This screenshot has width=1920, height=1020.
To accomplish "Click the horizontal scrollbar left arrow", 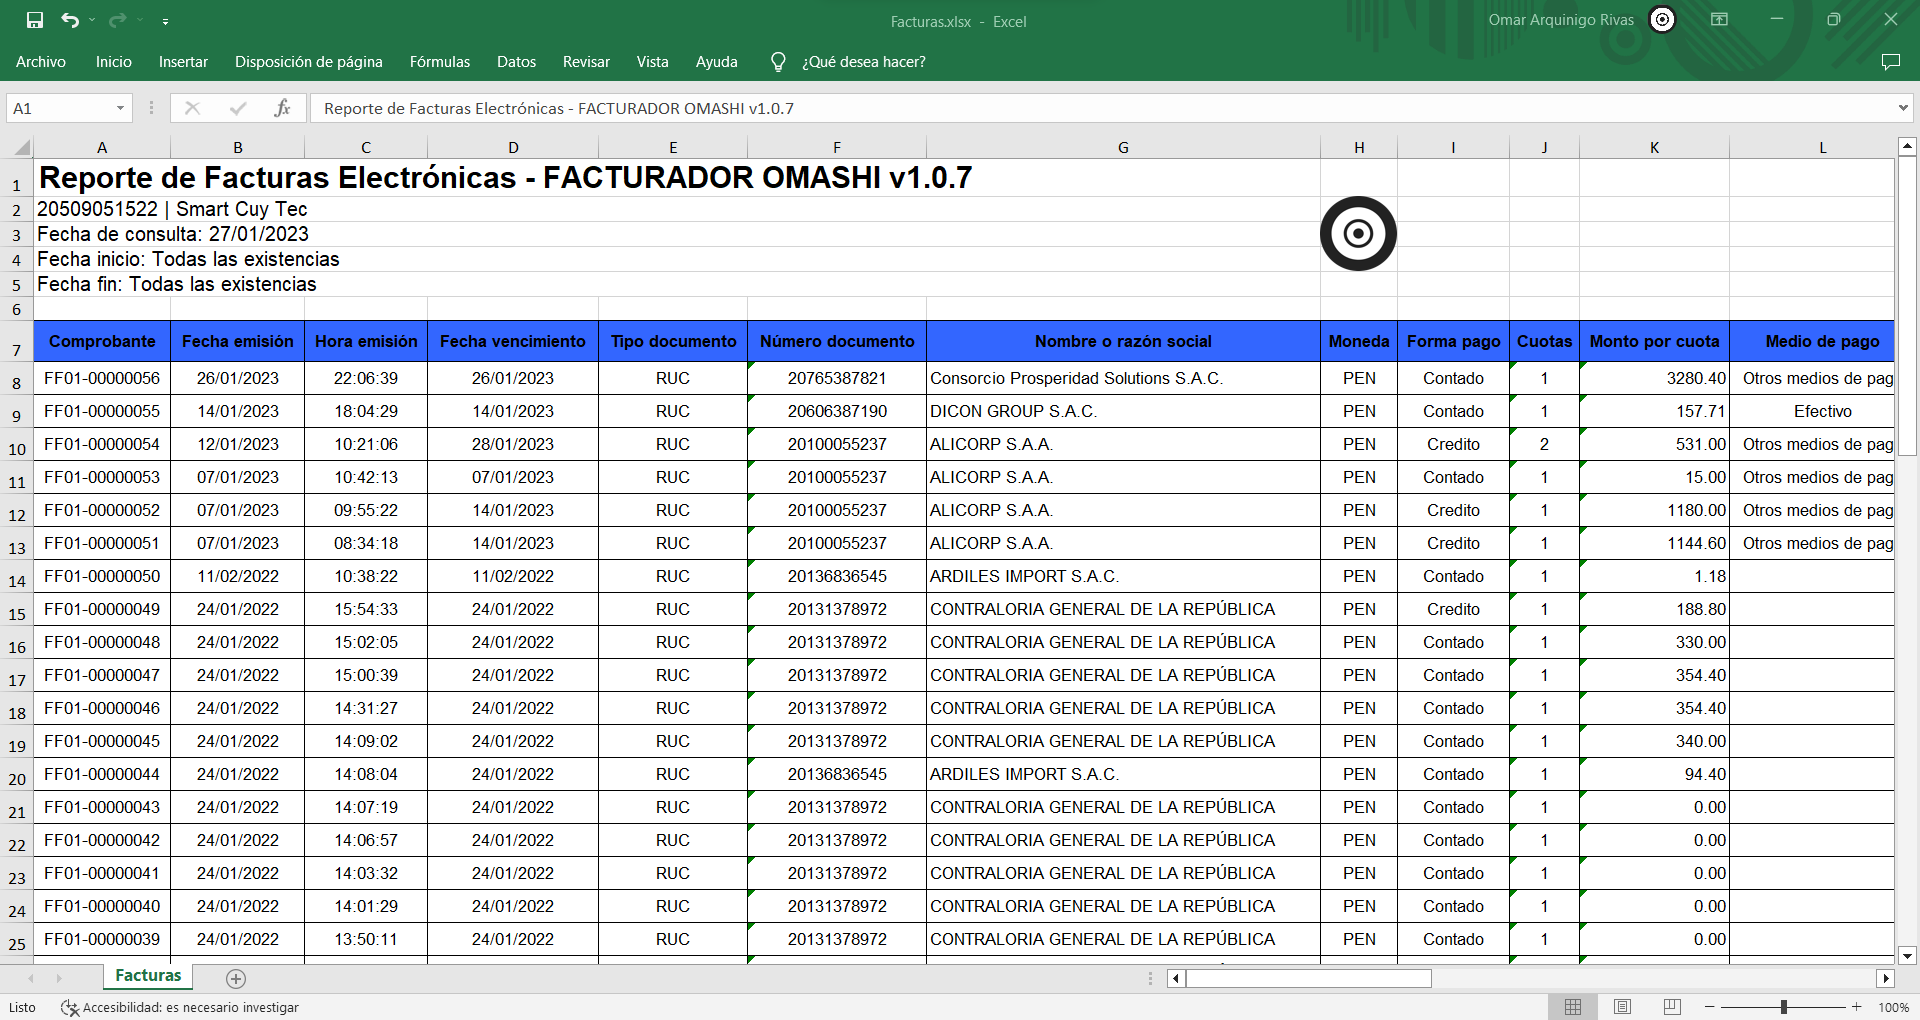I will [1176, 978].
